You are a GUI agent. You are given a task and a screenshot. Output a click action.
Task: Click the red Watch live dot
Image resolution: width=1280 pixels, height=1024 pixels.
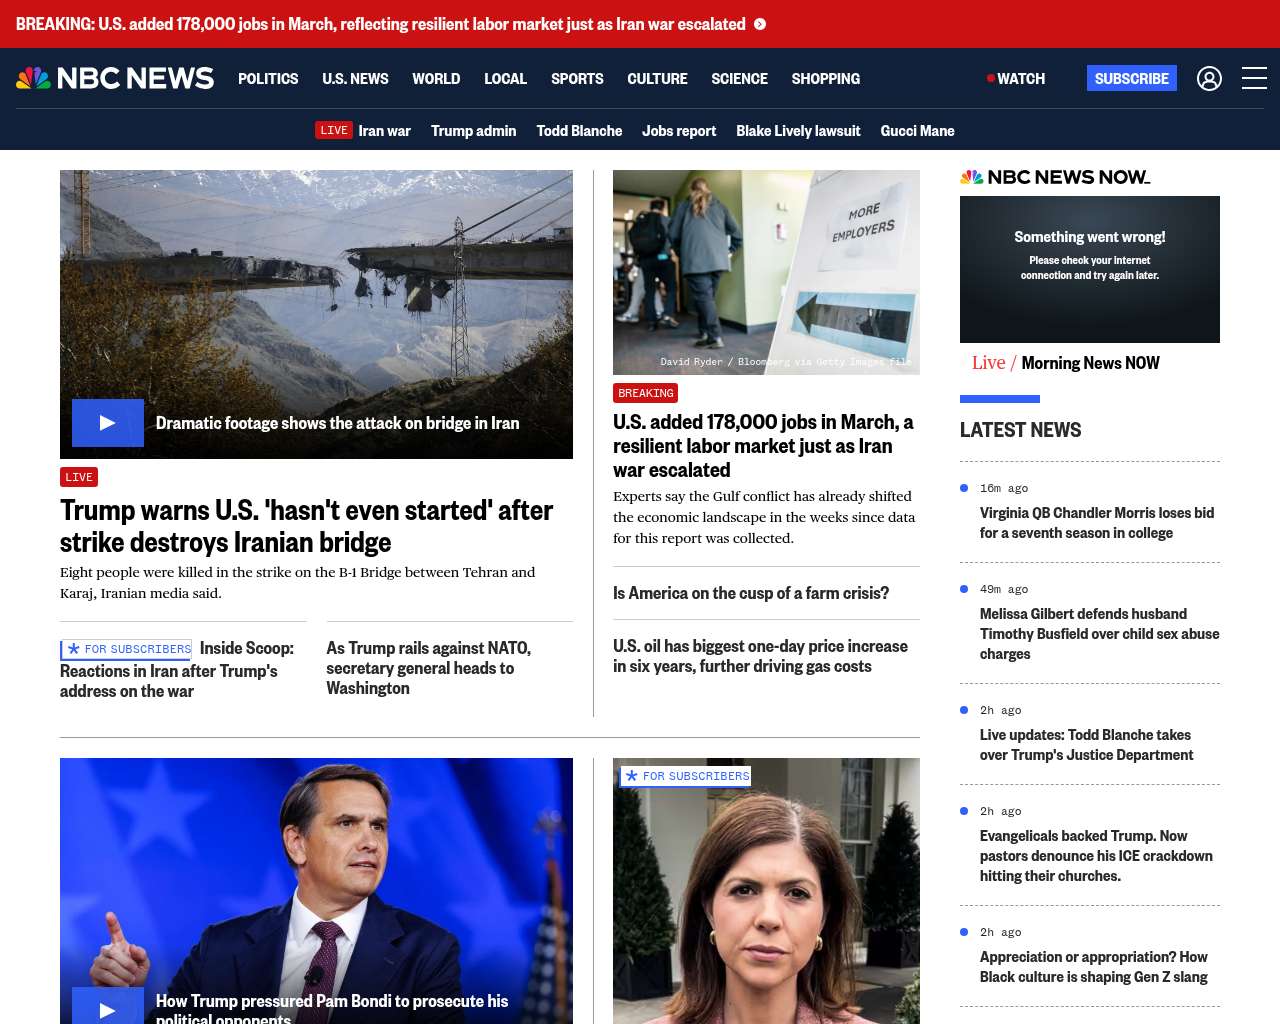pyautogui.click(x=990, y=78)
